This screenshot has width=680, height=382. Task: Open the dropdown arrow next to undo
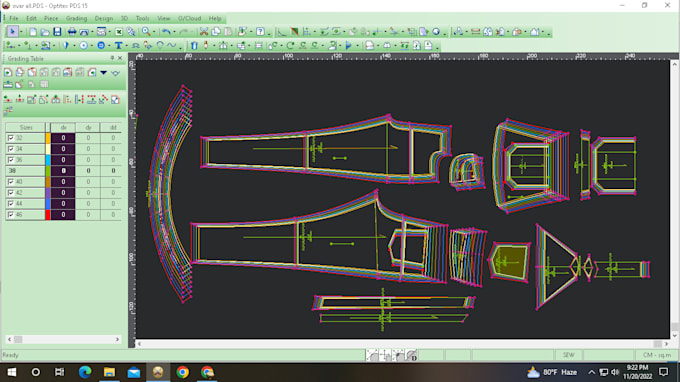pyautogui.click(x=174, y=32)
